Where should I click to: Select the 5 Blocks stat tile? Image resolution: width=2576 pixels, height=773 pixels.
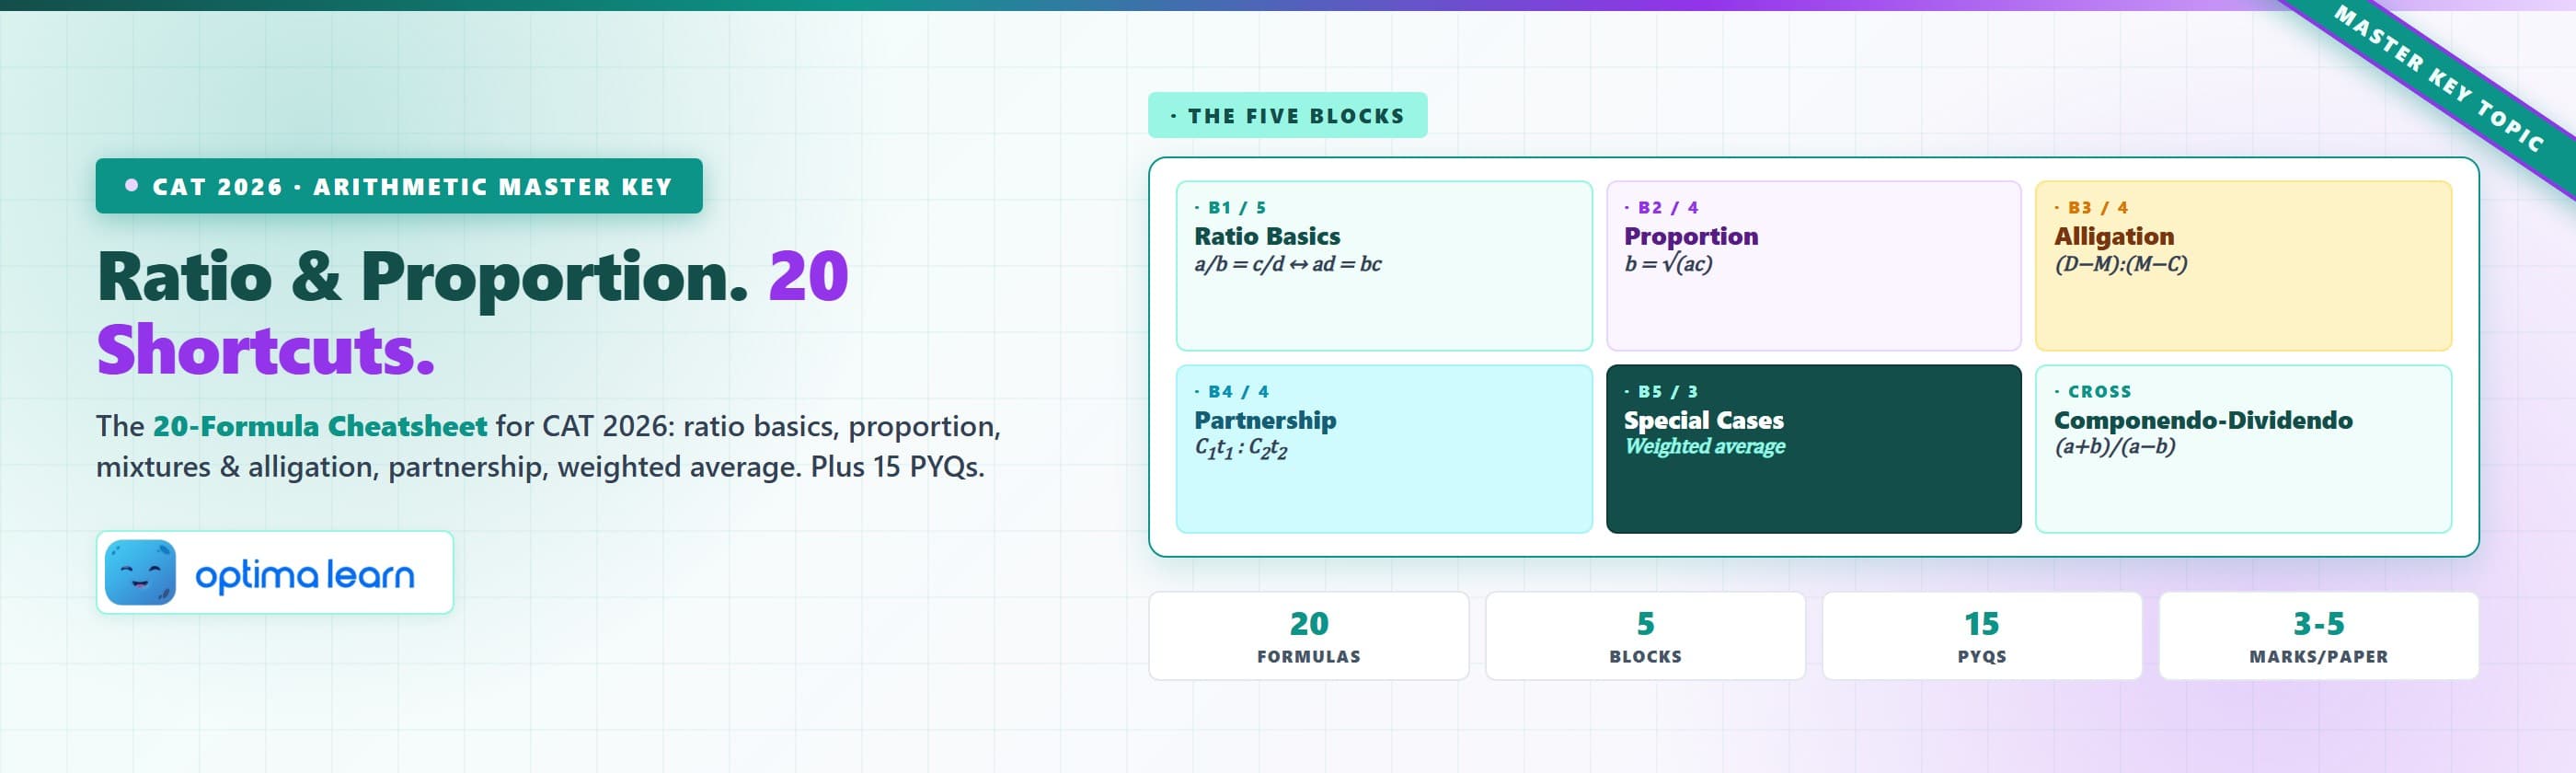(1645, 636)
